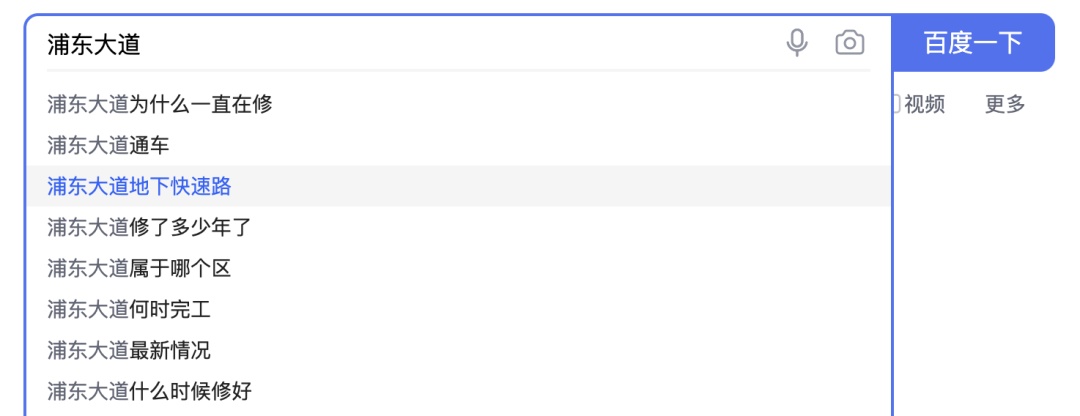Click suggestion 浦东大道属于哪个区
This screenshot has height=416, width=1080.
(x=139, y=268)
